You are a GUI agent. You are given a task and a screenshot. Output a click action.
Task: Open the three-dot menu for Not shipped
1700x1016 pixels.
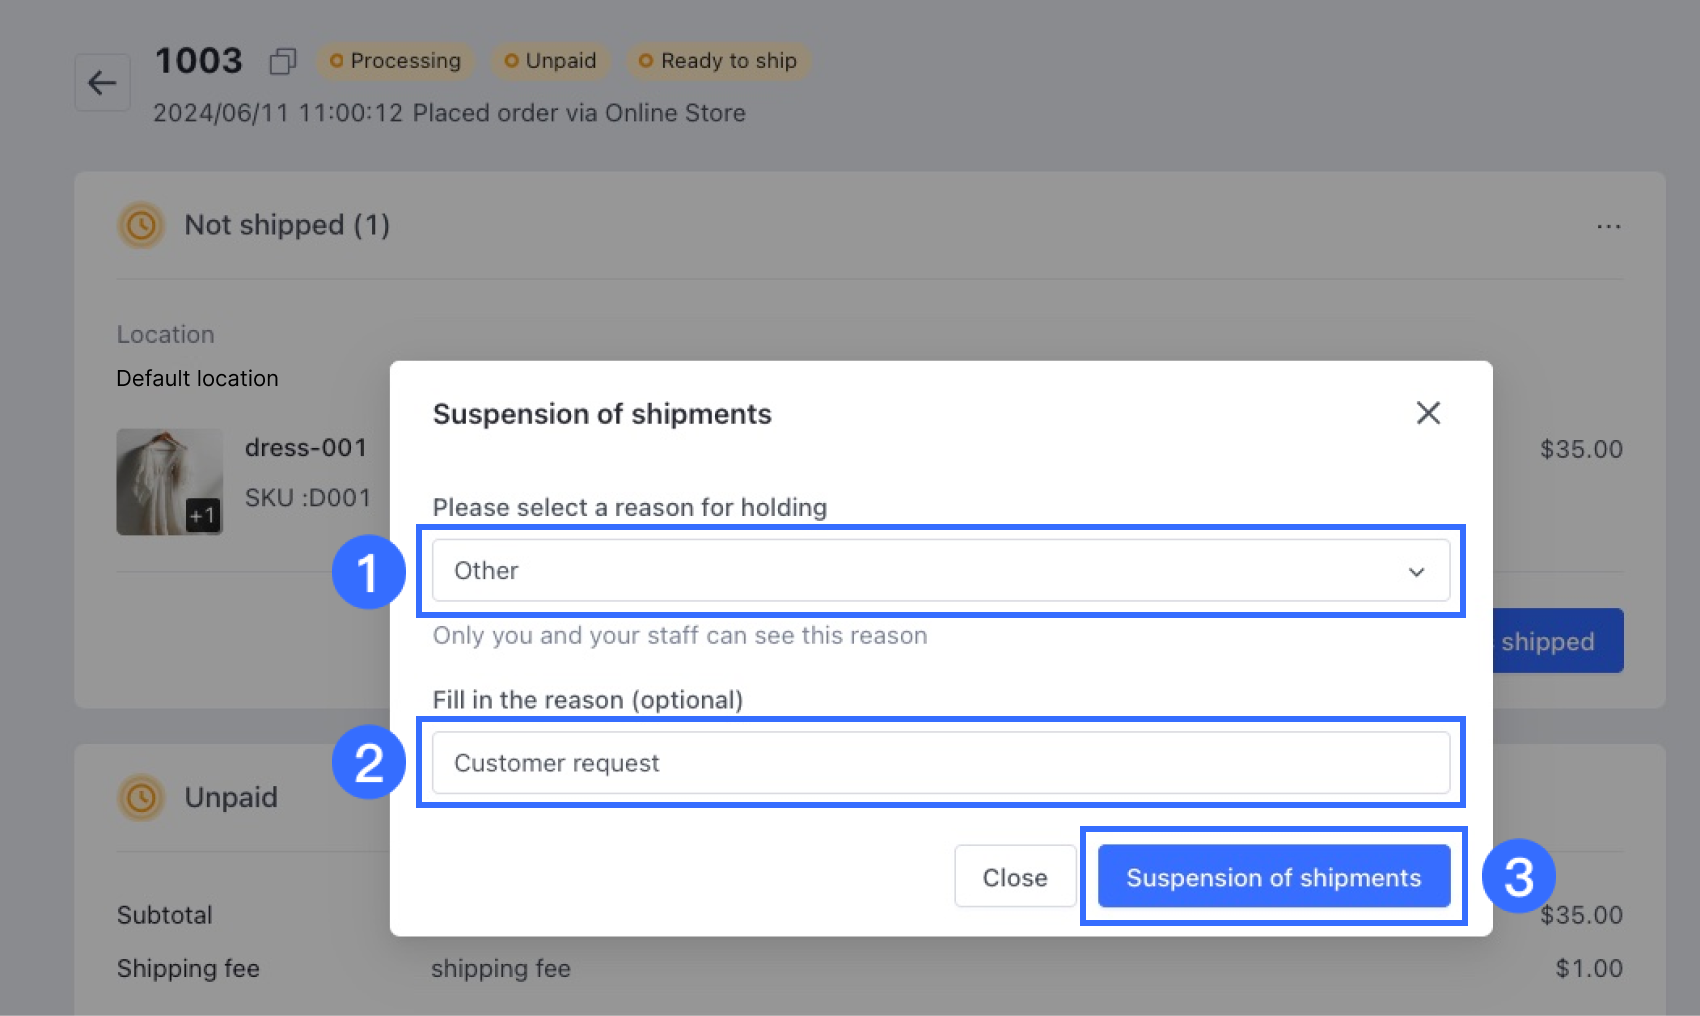point(1608,227)
